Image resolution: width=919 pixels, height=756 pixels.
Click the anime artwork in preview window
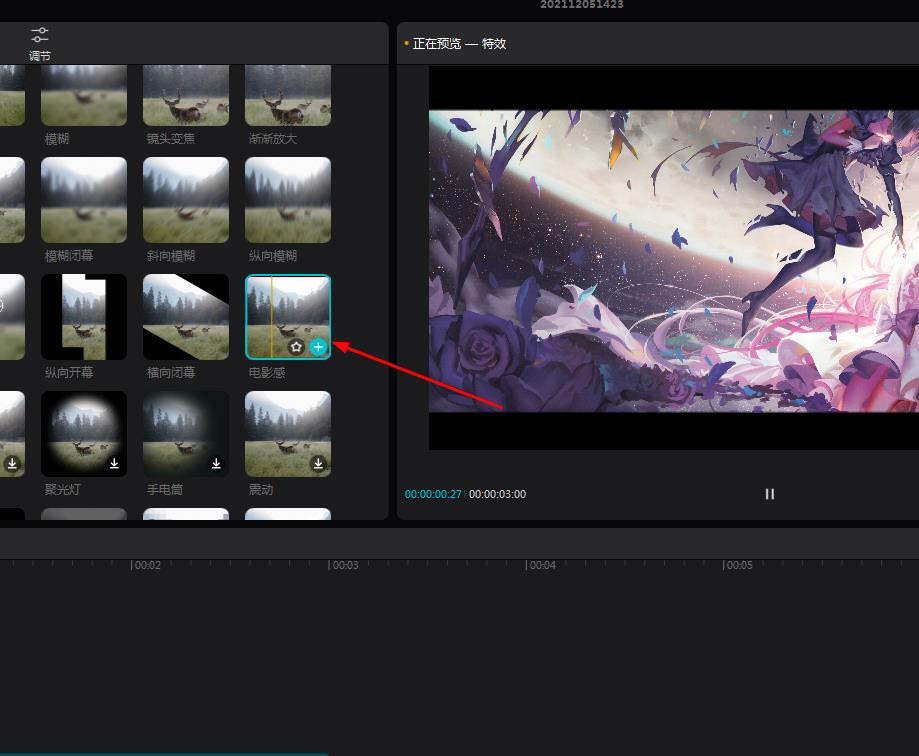[x=673, y=260]
